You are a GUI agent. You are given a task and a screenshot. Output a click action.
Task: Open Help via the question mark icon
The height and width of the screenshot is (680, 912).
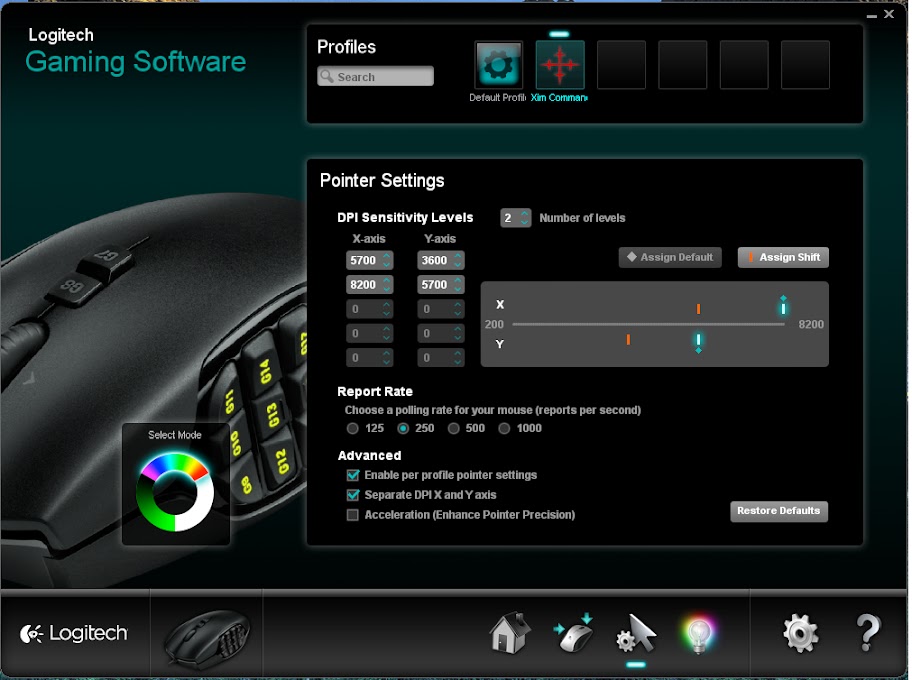(x=866, y=633)
